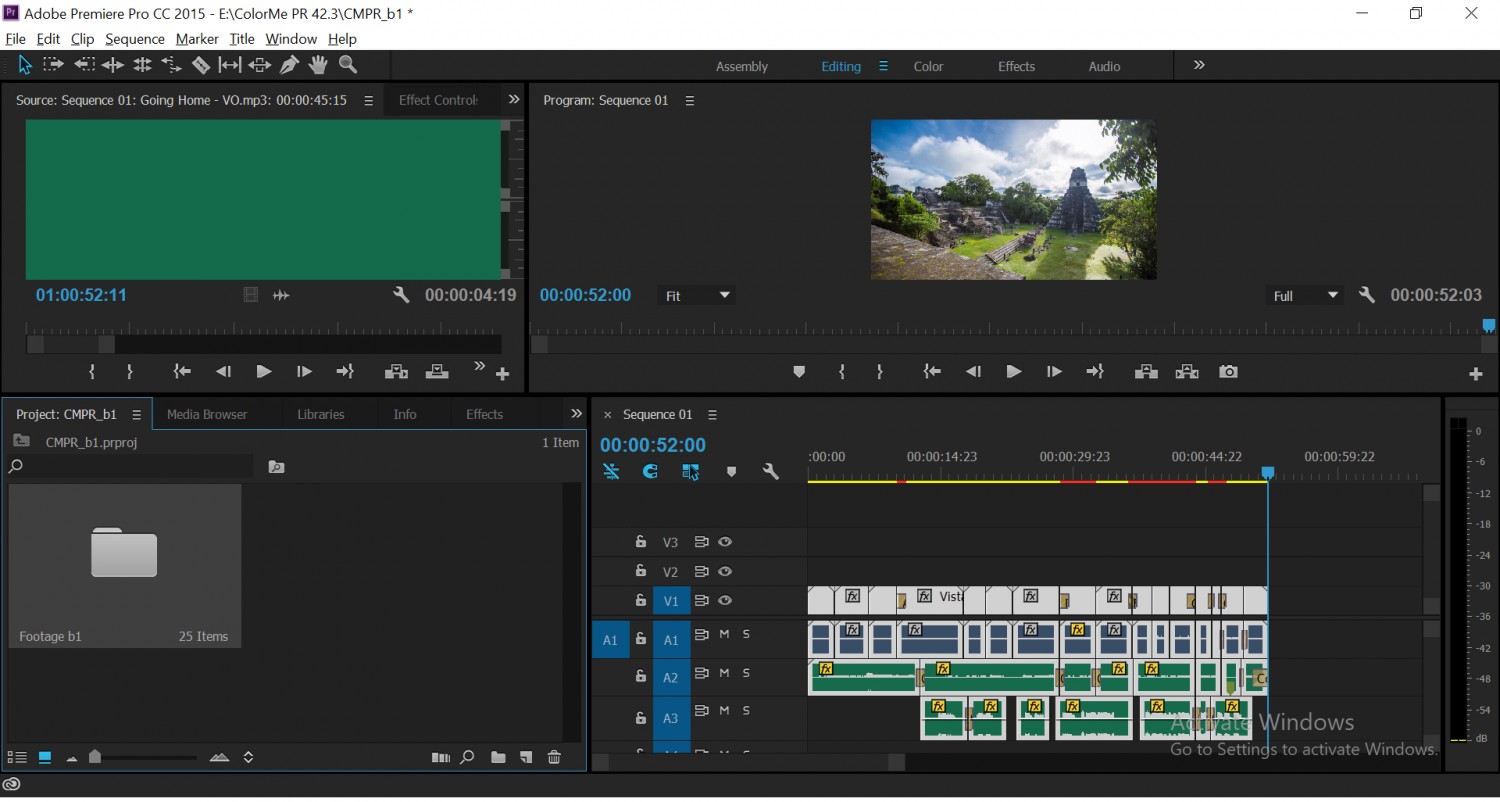
Task: Toggle V2 track output eye
Action: [x=726, y=571]
